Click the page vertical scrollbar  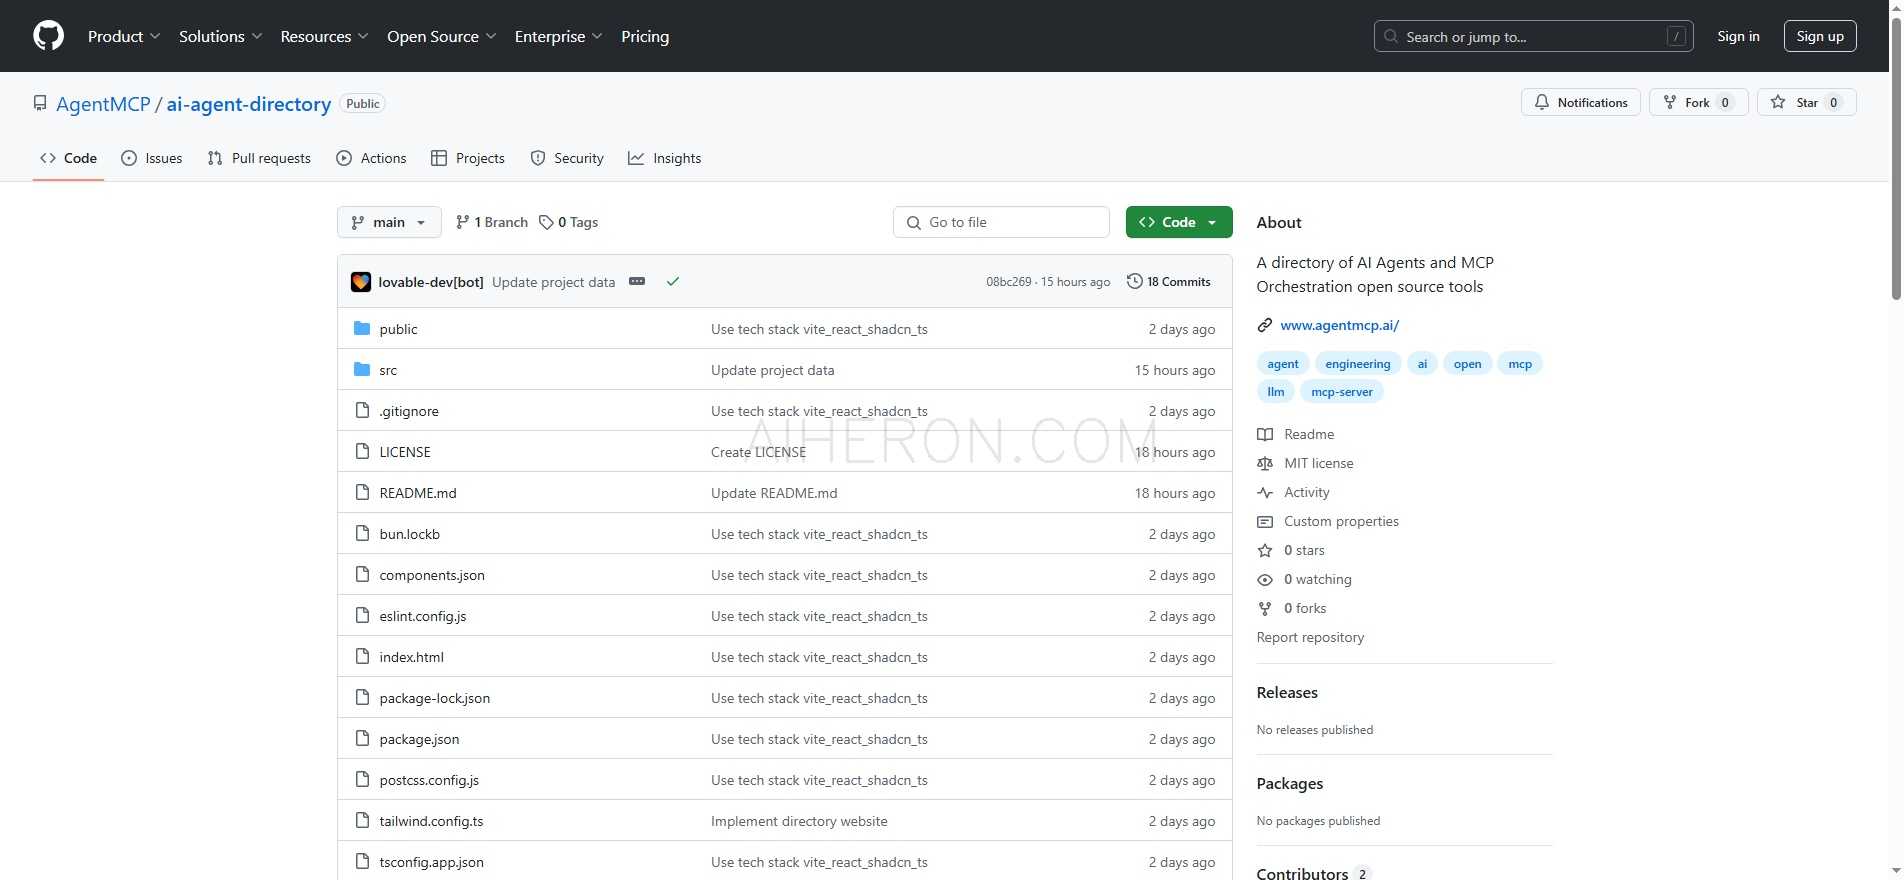tap(1896, 160)
